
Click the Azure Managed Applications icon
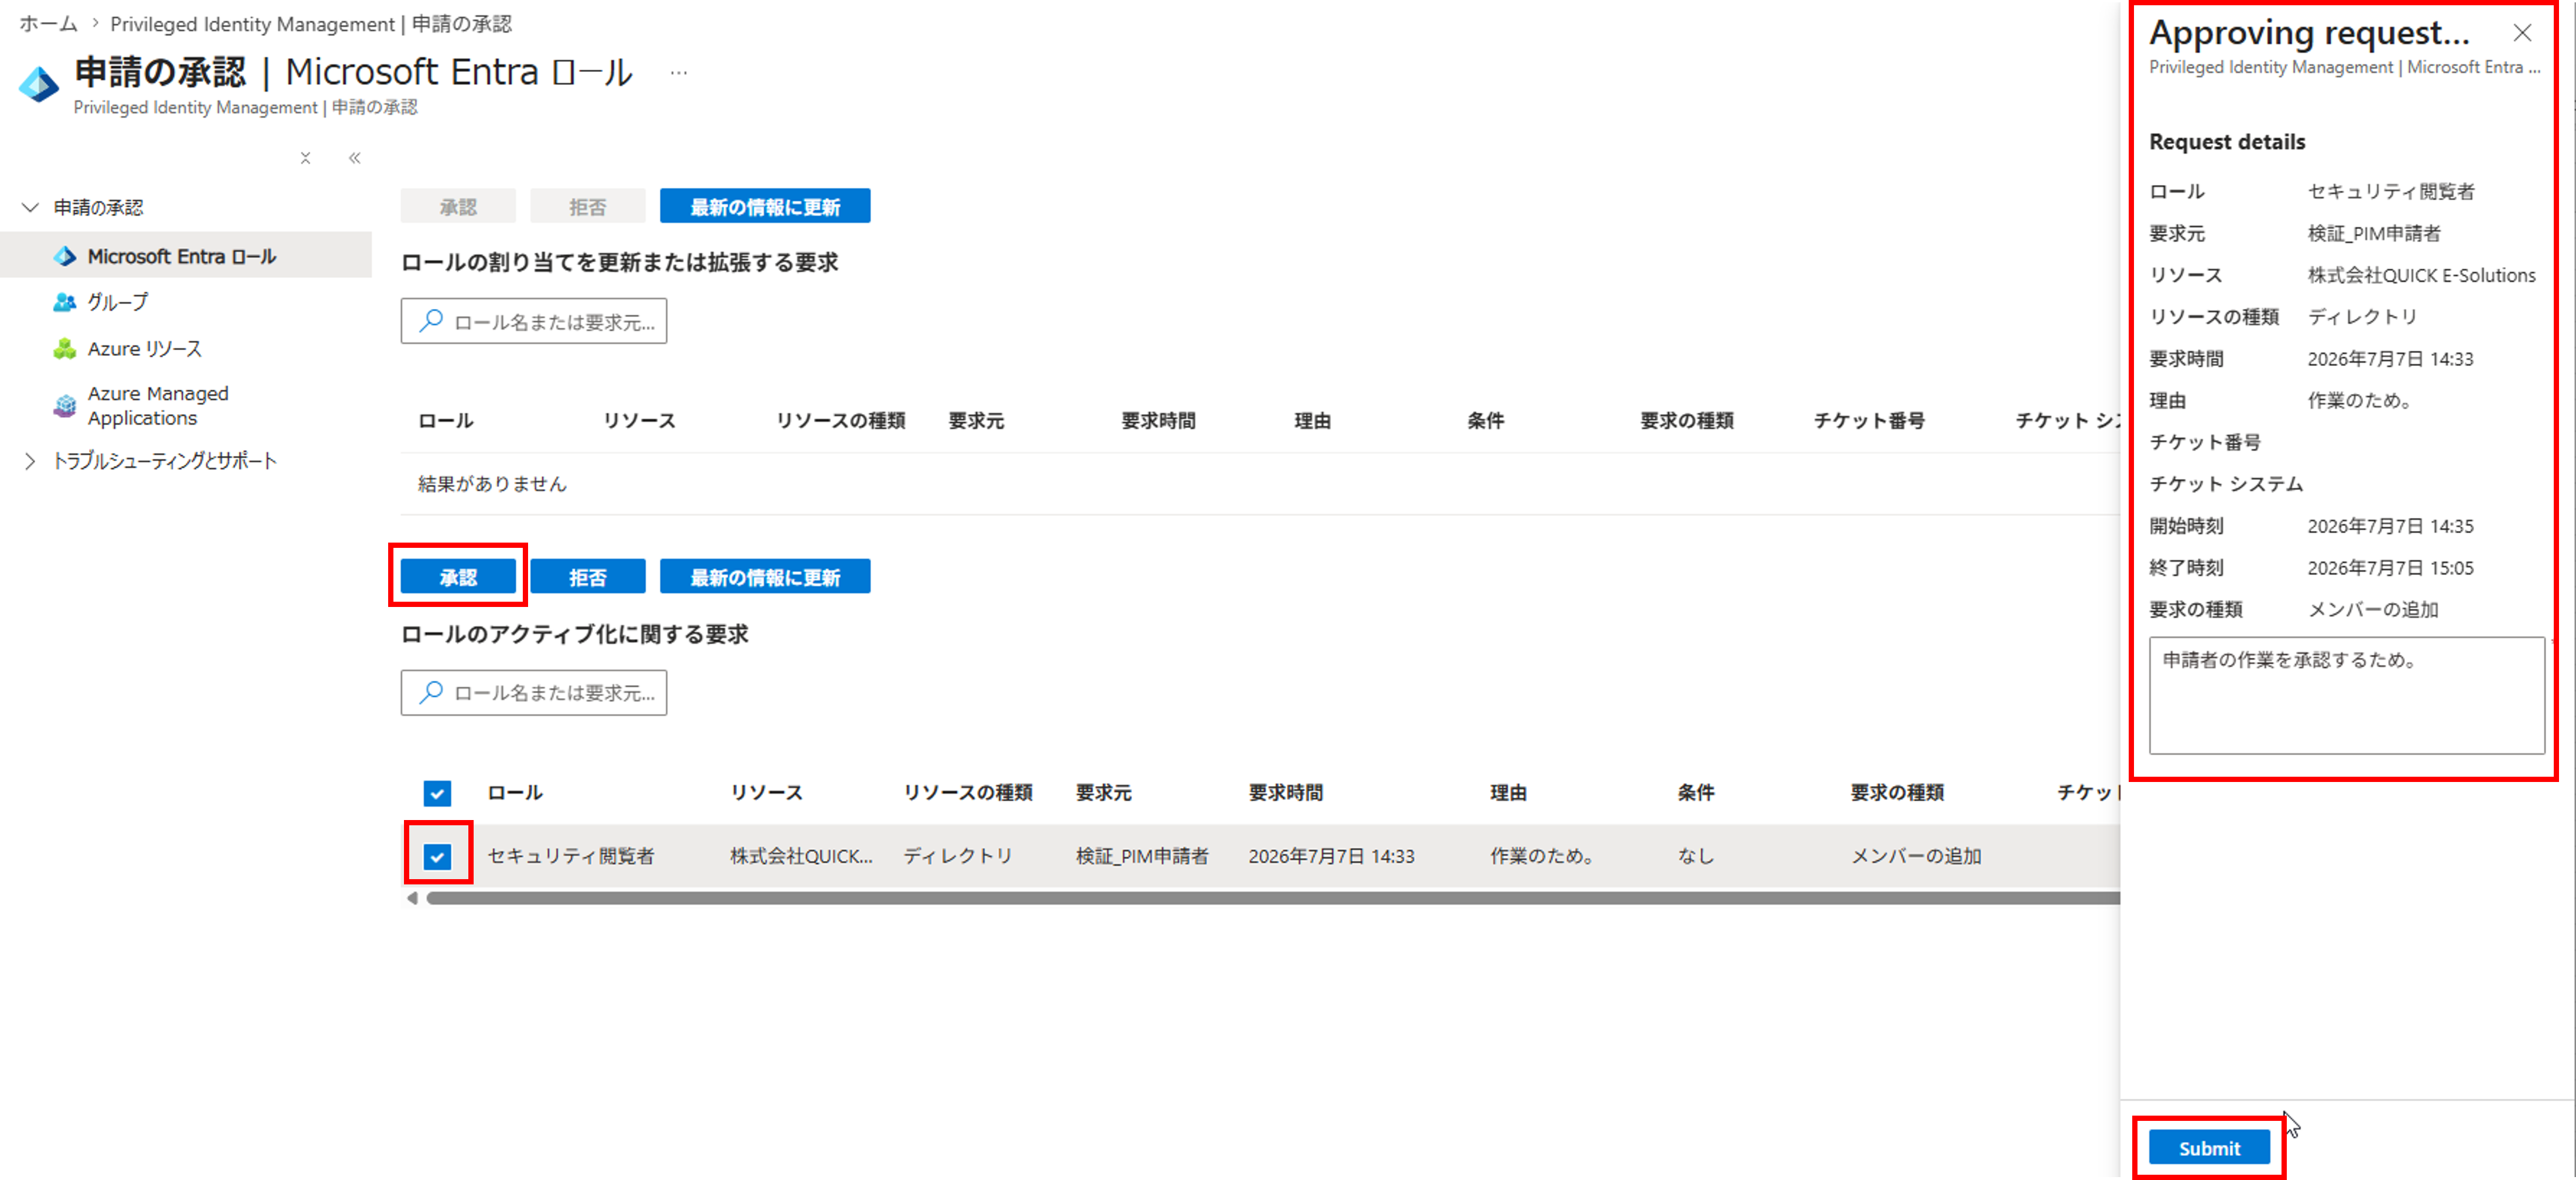point(65,406)
